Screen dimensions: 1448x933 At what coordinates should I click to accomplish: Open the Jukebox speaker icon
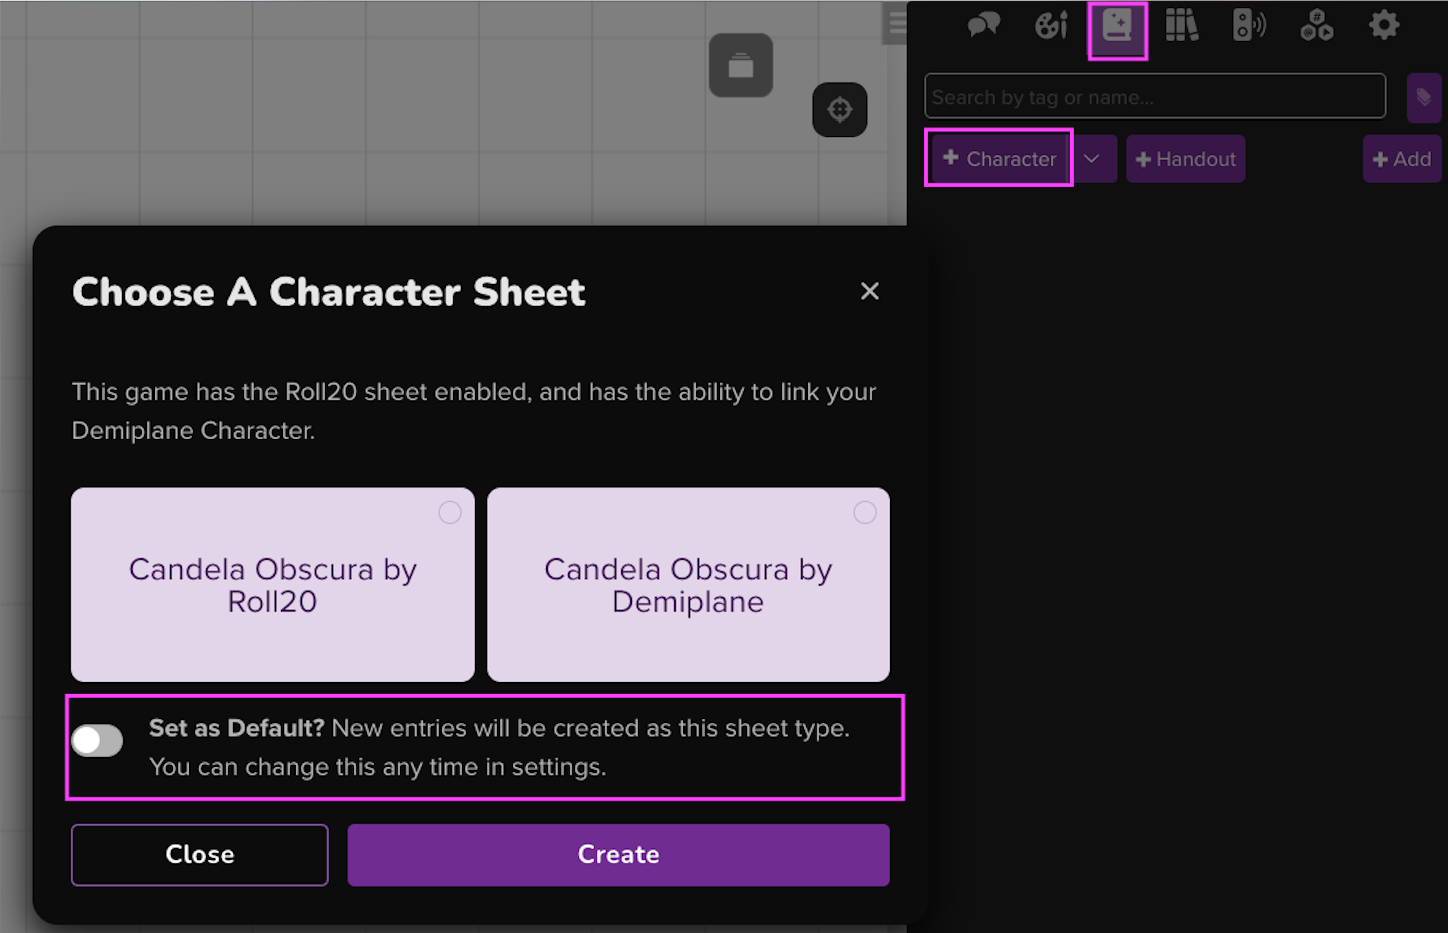pos(1249,25)
